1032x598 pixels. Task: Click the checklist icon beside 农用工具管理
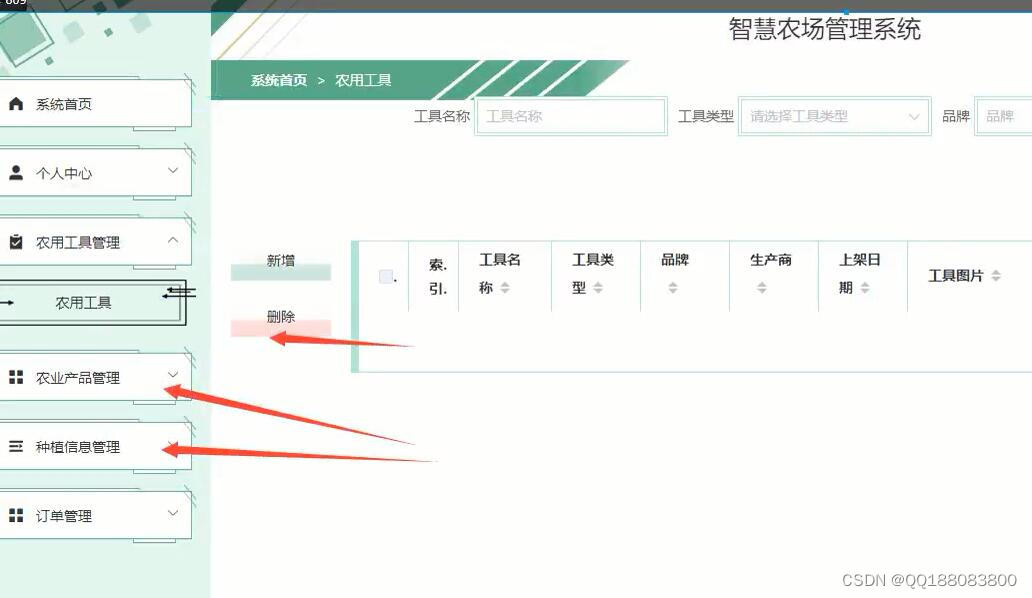(x=14, y=240)
